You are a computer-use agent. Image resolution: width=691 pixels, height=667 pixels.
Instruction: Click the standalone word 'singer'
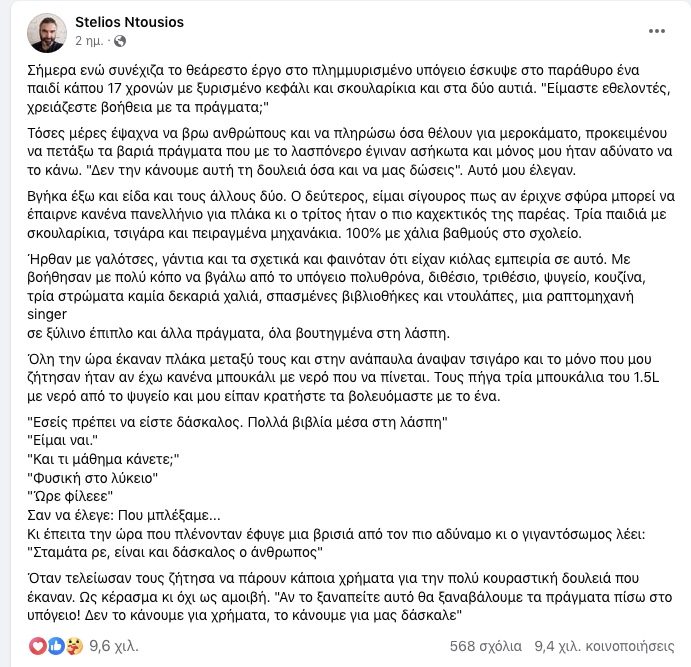coord(47,315)
